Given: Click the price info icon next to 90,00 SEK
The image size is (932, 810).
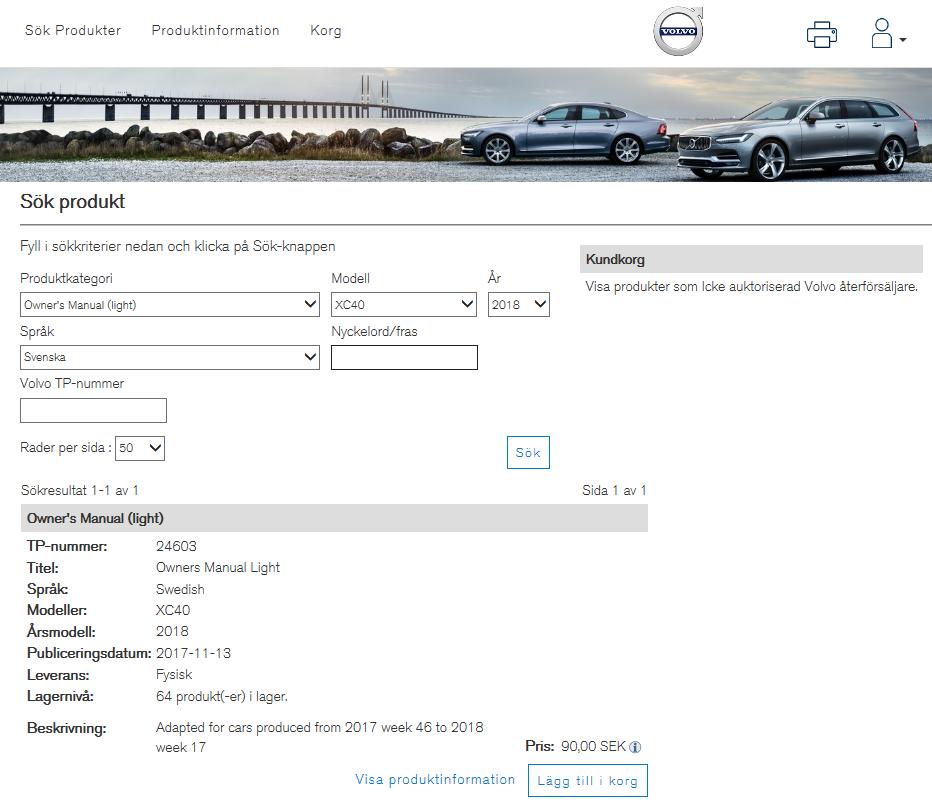Looking at the screenshot, I should pos(635,747).
